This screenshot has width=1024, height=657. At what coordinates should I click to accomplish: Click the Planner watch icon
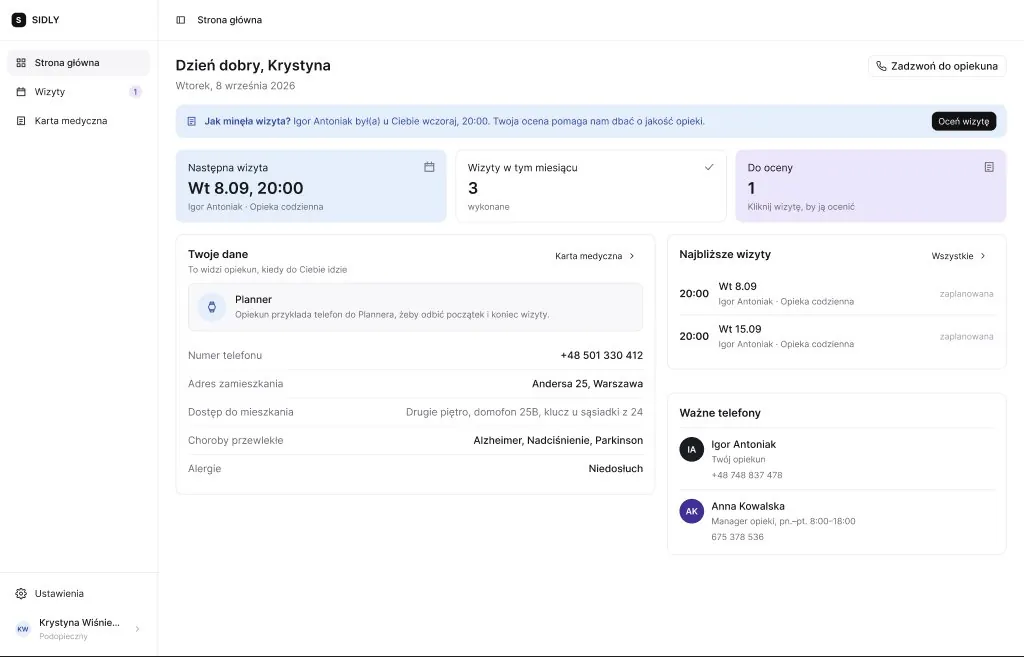point(212,307)
